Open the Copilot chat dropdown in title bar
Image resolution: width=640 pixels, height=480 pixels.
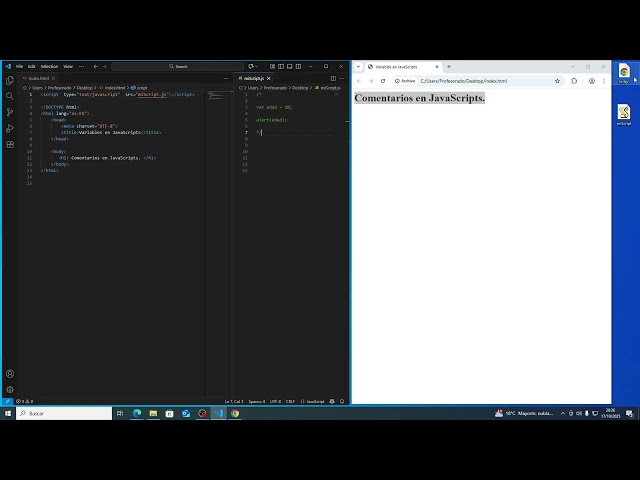pyautogui.click(x=253, y=66)
